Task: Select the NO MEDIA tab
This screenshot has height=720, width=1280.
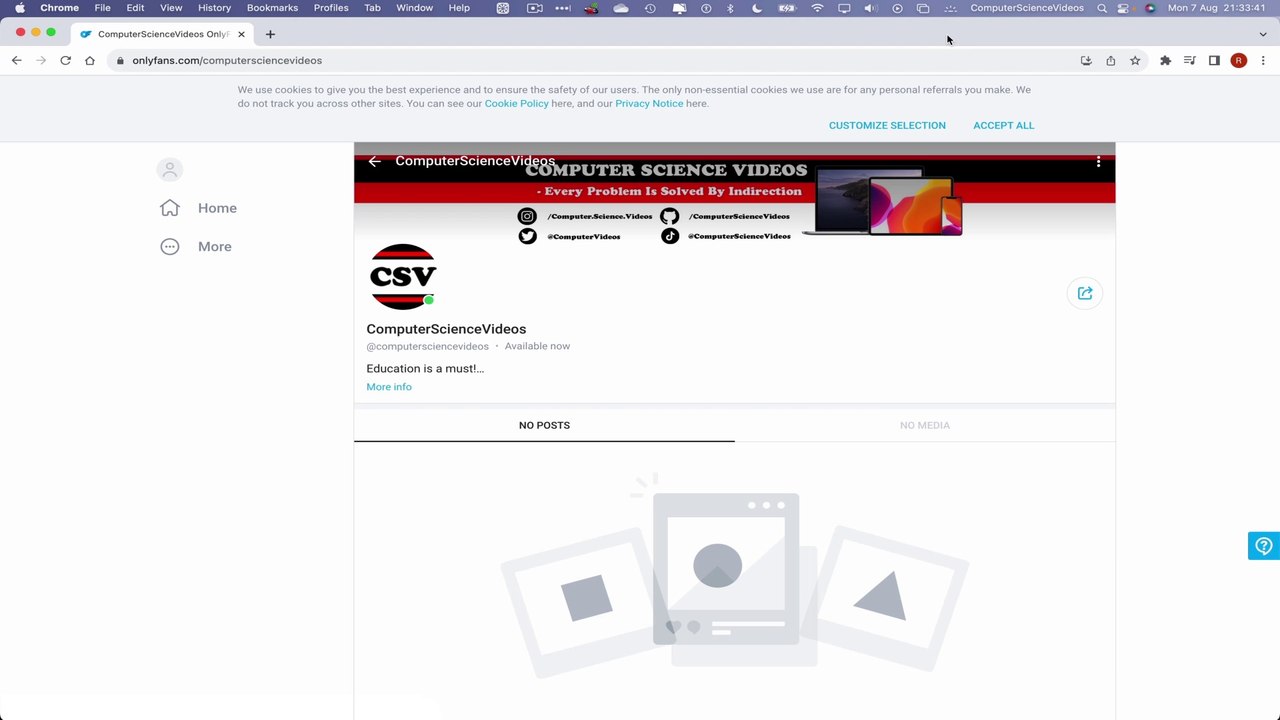Action: click(925, 425)
